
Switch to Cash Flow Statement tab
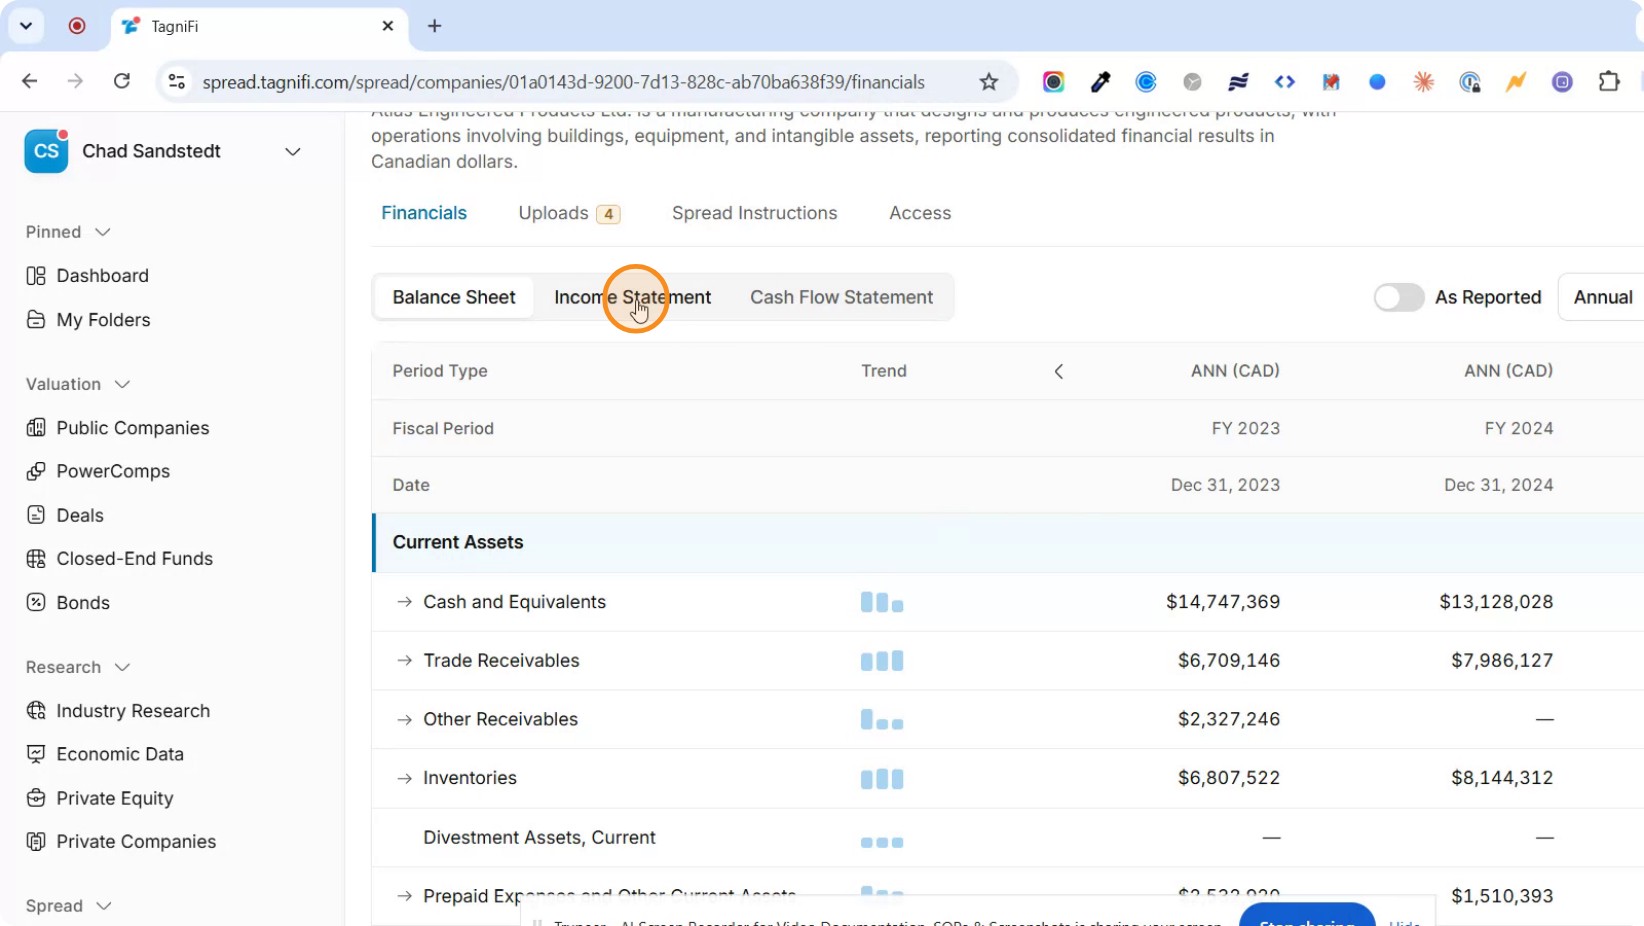tap(841, 297)
